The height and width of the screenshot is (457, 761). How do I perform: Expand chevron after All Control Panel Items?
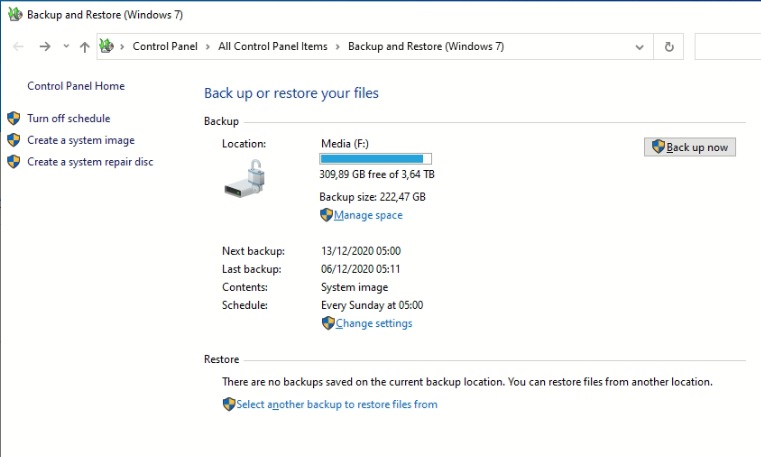pos(338,47)
